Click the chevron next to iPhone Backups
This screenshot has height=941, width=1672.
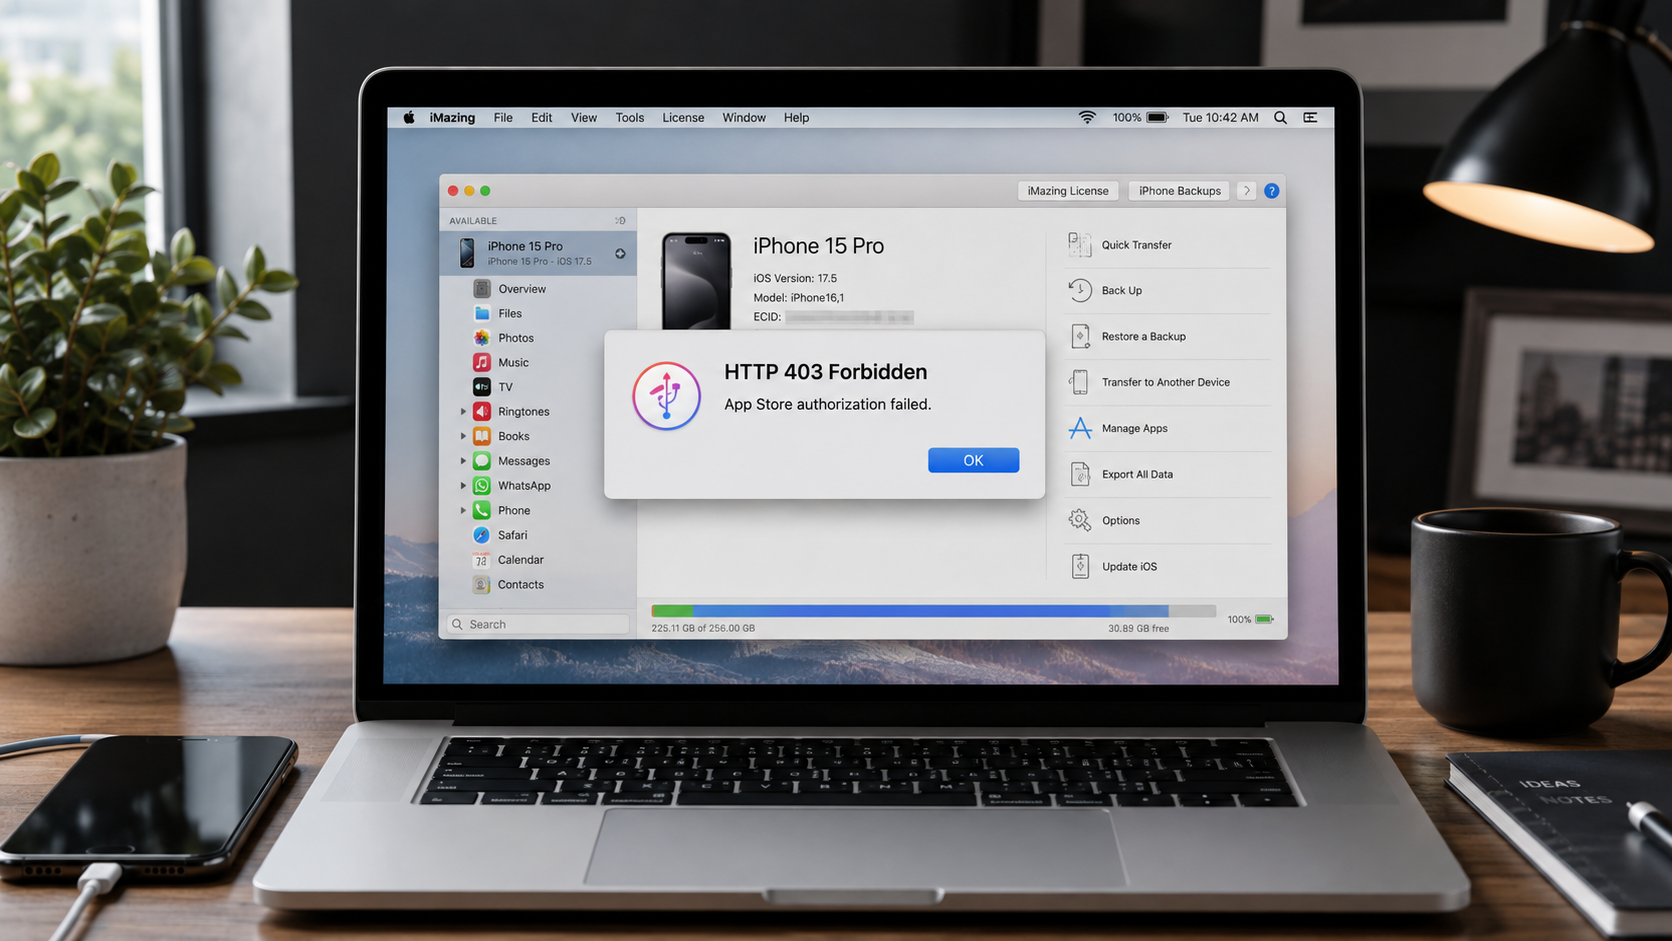tap(1246, 191)
